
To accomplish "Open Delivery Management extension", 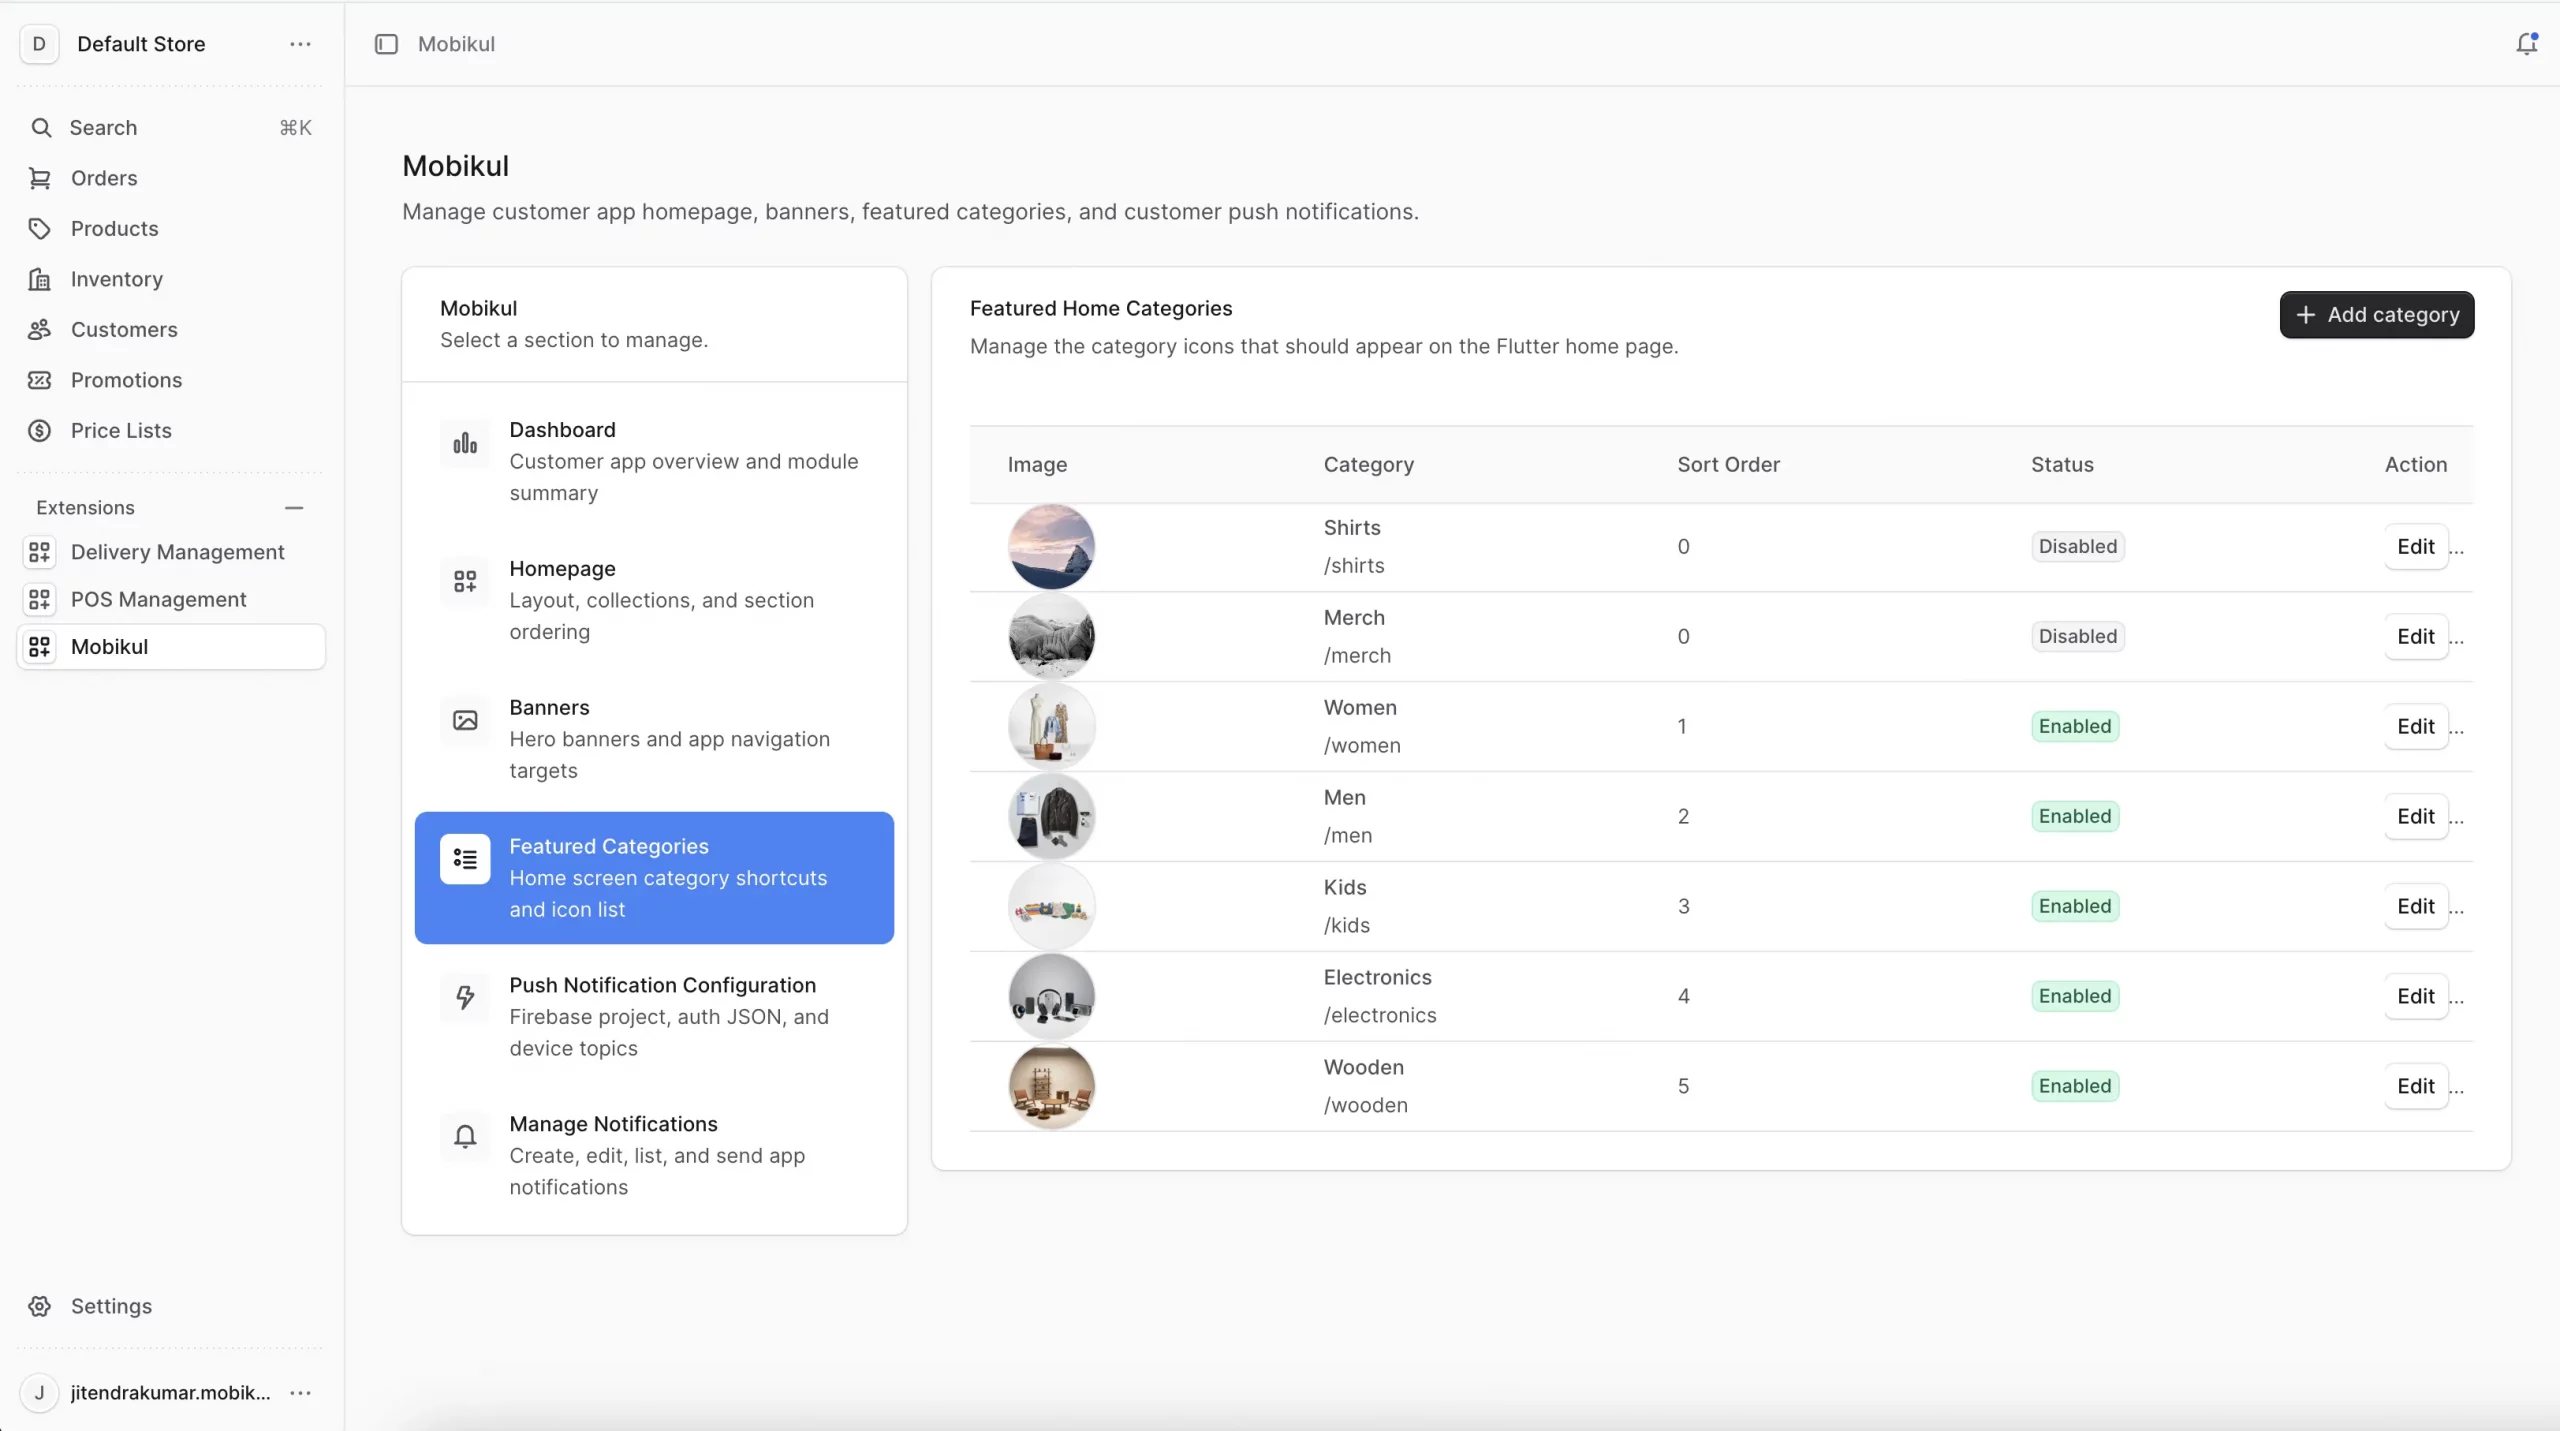I will point(170,552).
